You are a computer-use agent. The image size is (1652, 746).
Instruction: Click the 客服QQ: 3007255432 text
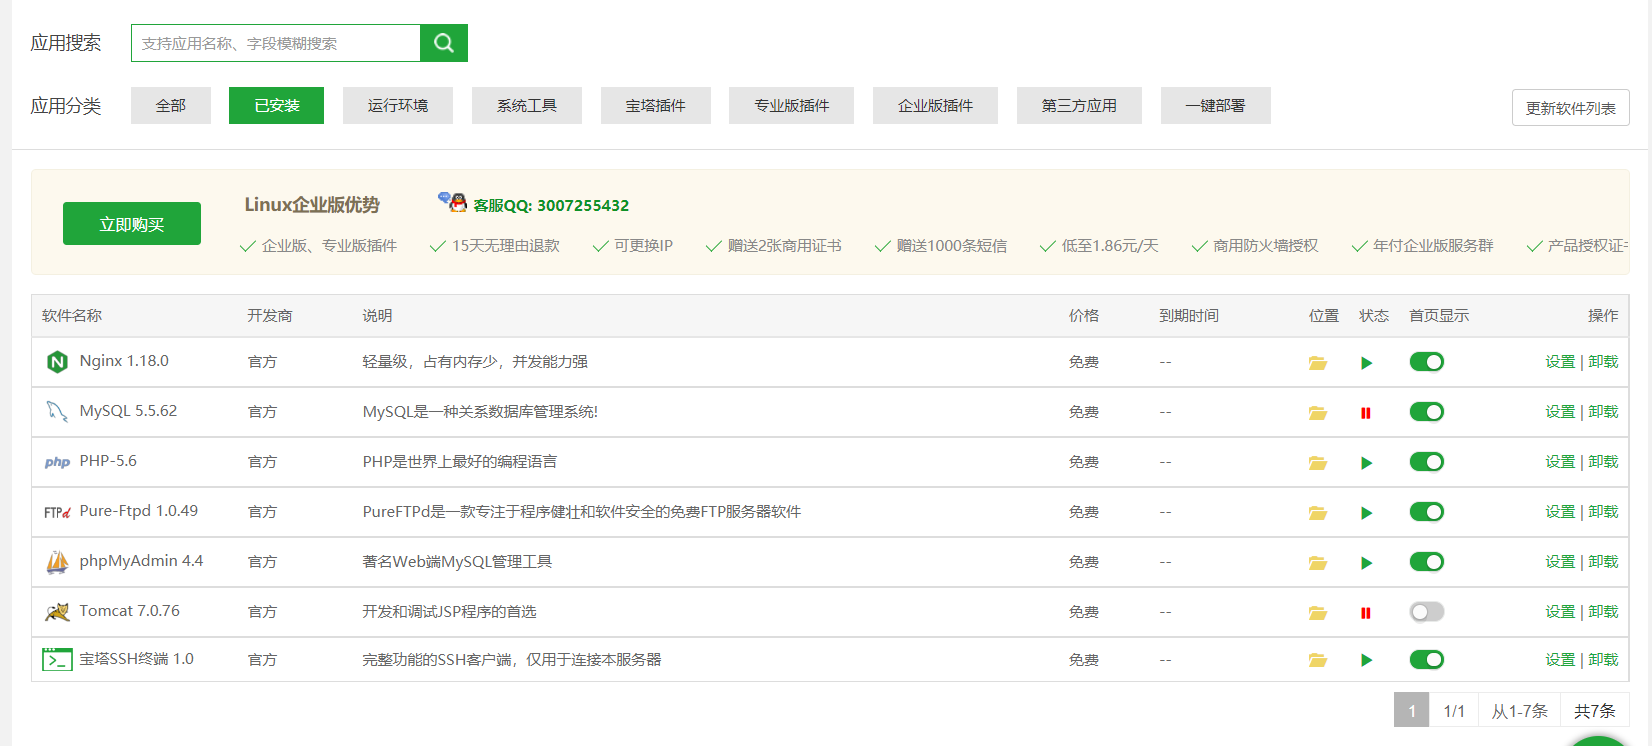551,205
